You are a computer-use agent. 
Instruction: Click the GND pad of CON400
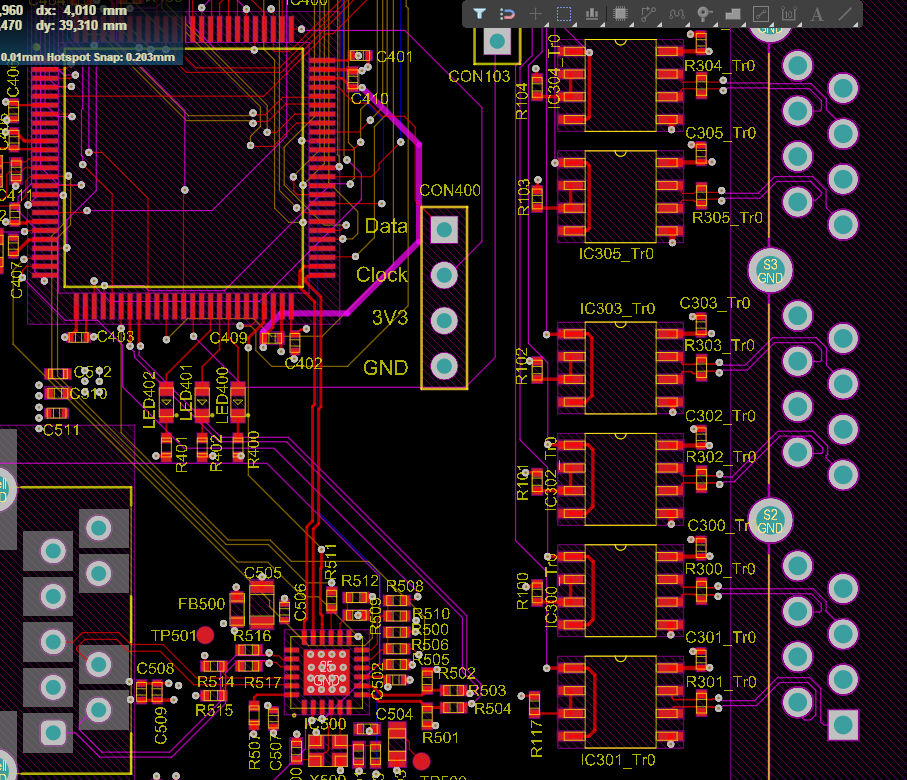(x=444, y=366)
